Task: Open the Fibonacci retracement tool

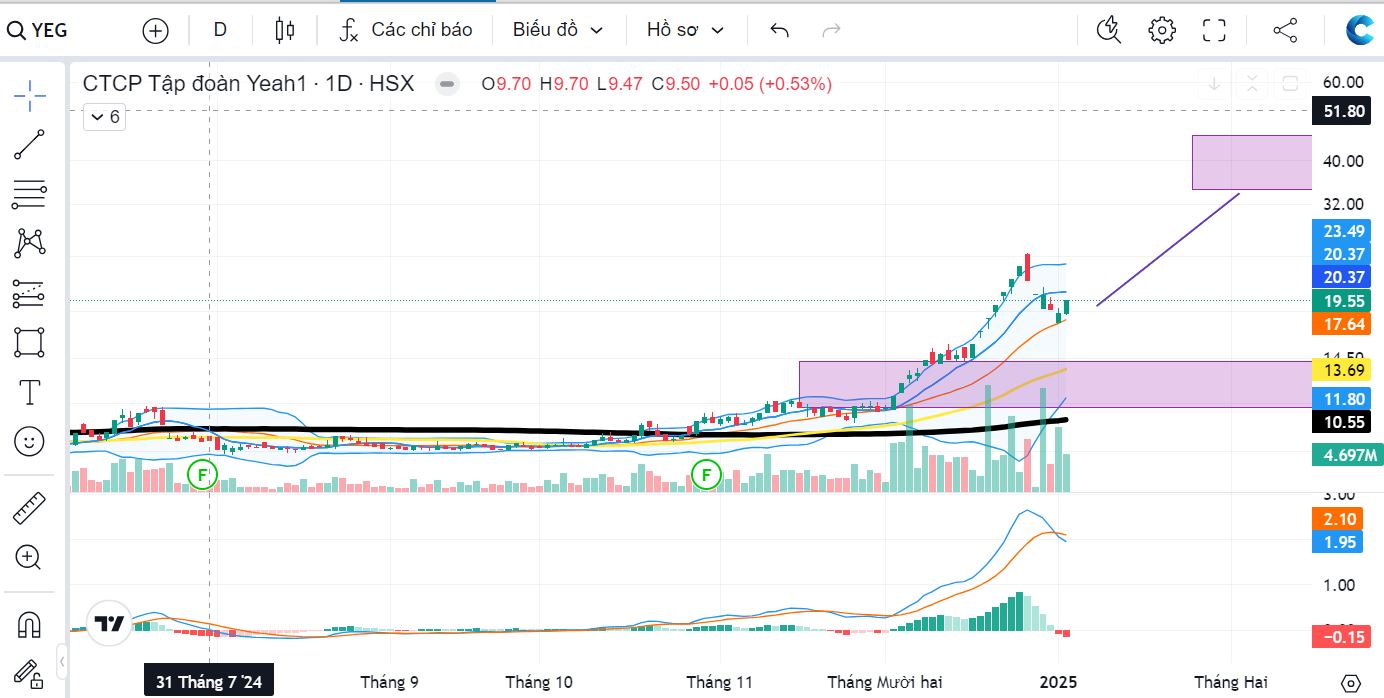Action: coord(29,194)
